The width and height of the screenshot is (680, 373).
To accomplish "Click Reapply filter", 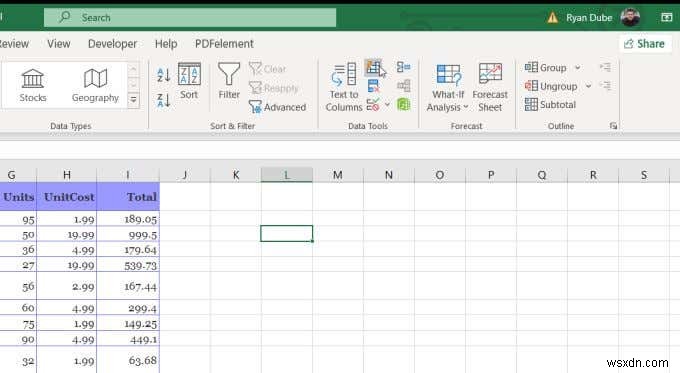I will click(274, 88).
